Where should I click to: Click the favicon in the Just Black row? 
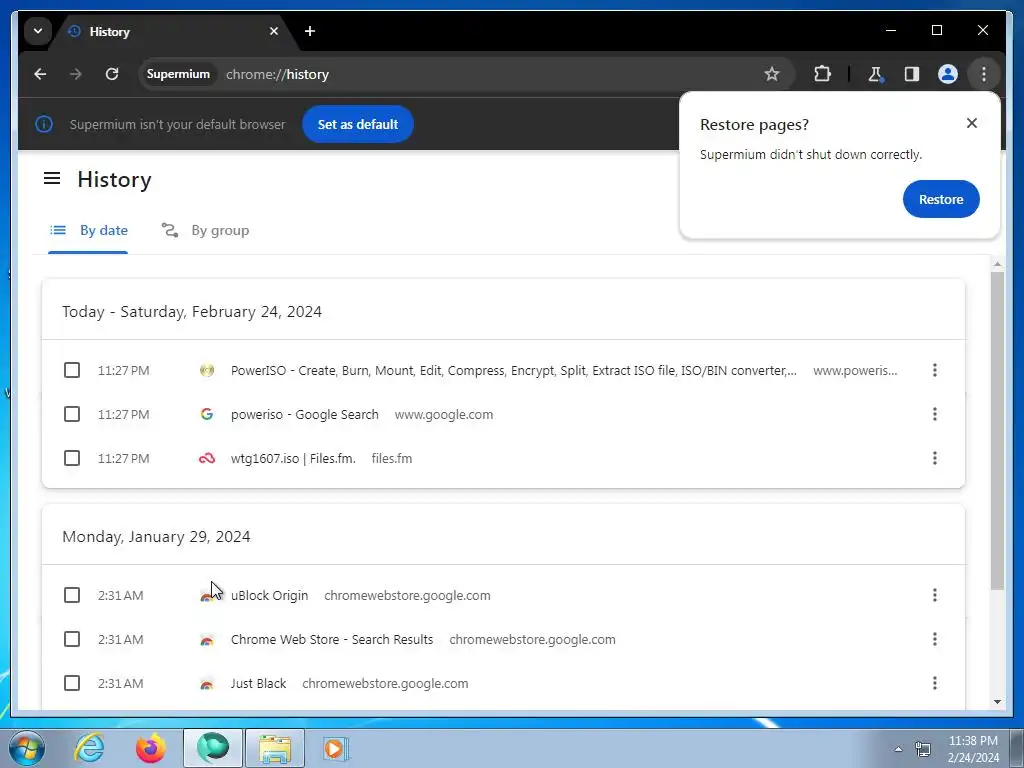[x=206, y=684]
